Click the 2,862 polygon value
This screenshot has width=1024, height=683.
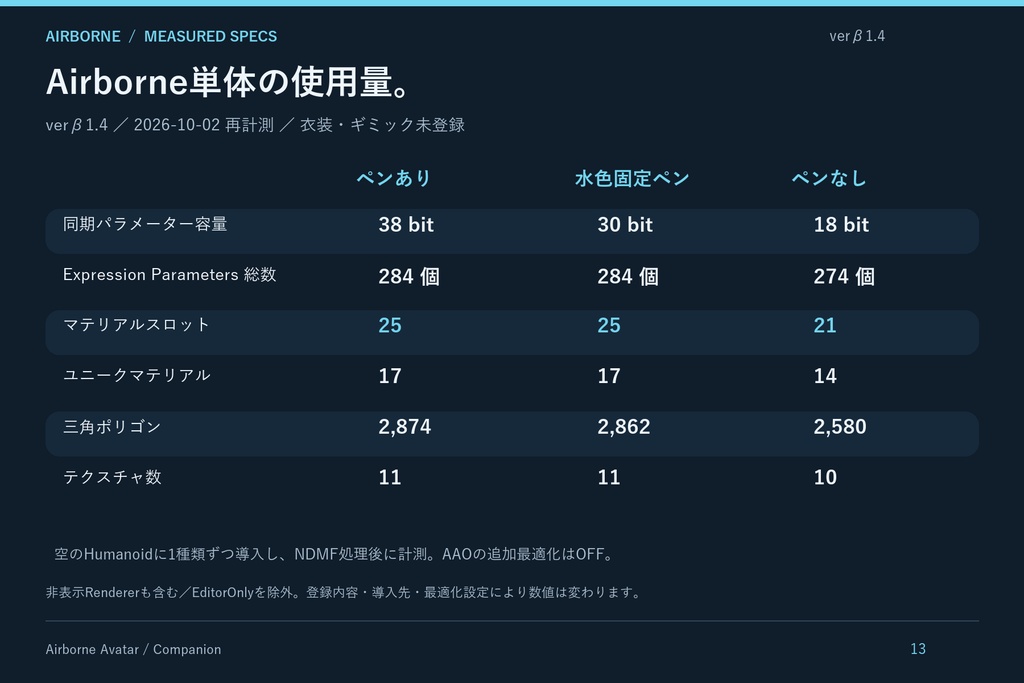(x=624, y=427)
